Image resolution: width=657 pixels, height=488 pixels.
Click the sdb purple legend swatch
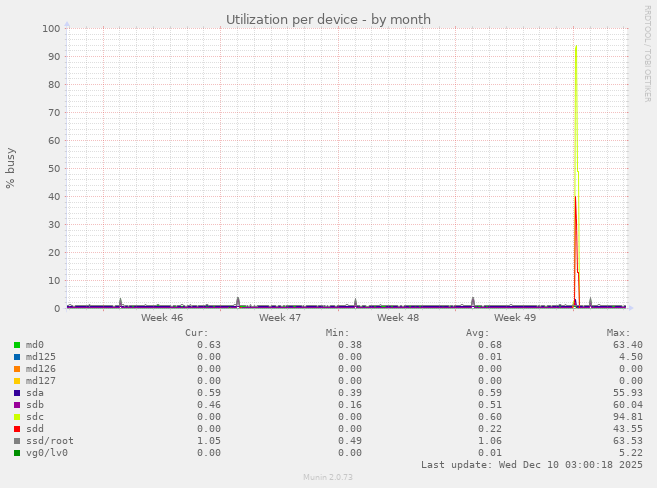pyautogui.click(x=17, y=405)
